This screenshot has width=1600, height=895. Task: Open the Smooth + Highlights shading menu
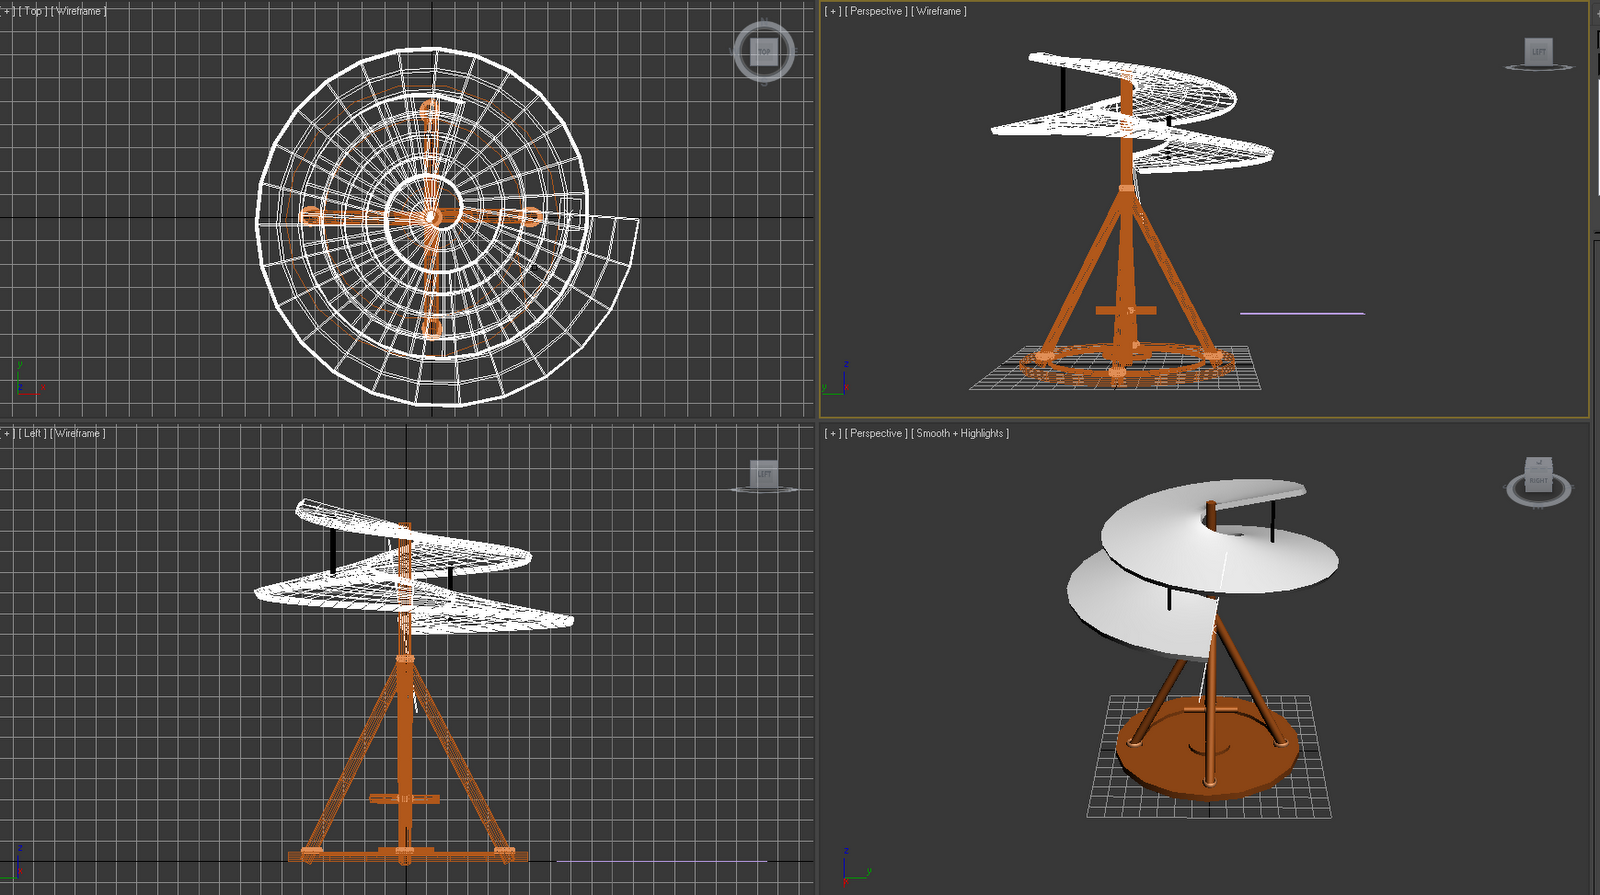960,433
